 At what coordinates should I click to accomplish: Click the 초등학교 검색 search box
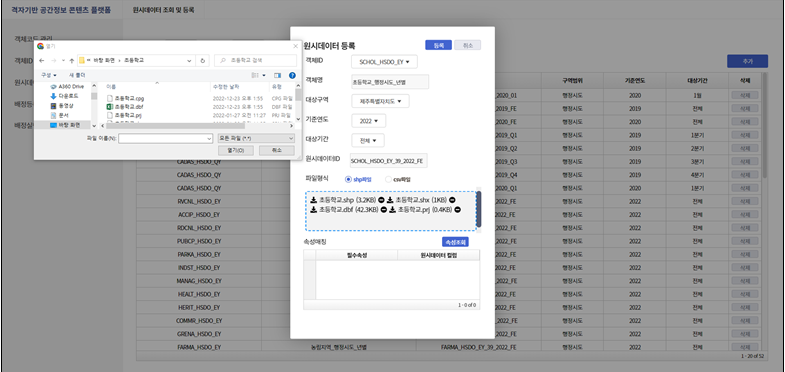[x=255, y=61]
